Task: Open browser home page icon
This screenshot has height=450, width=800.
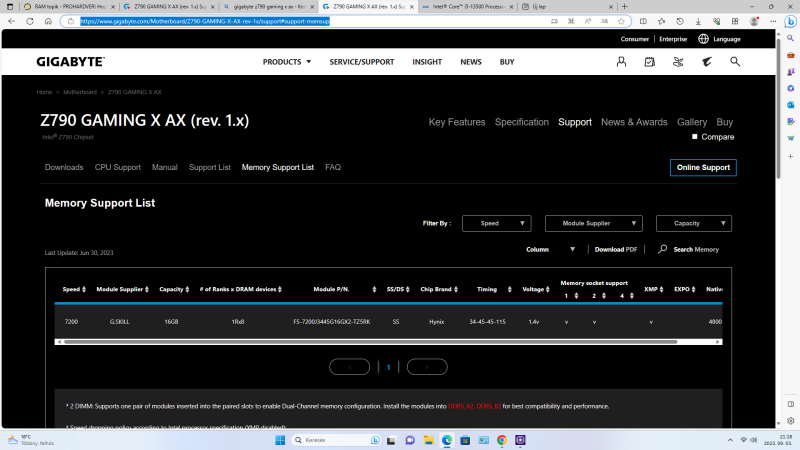Action: [48, 21]
